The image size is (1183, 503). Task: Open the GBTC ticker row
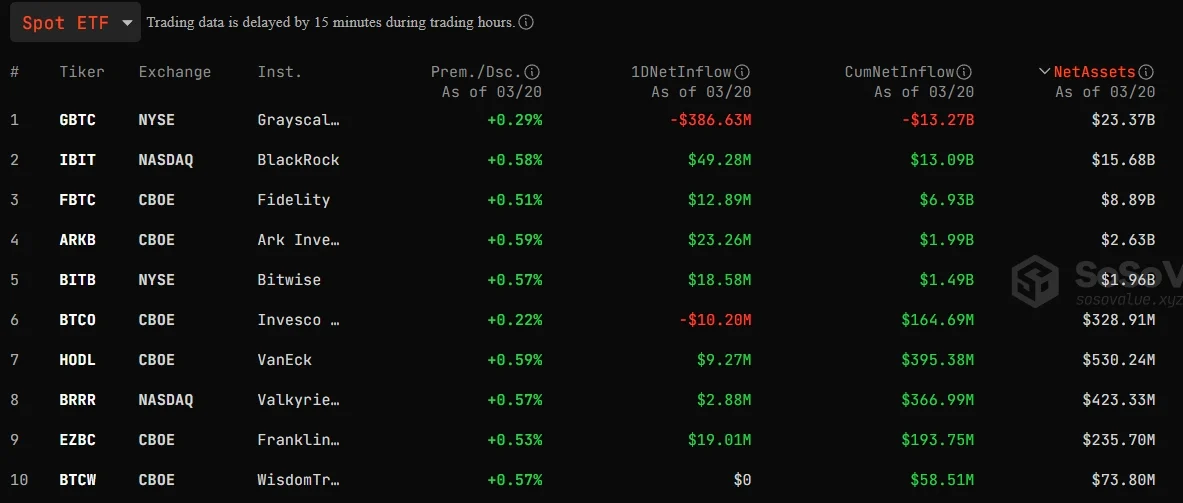[79, 120]
